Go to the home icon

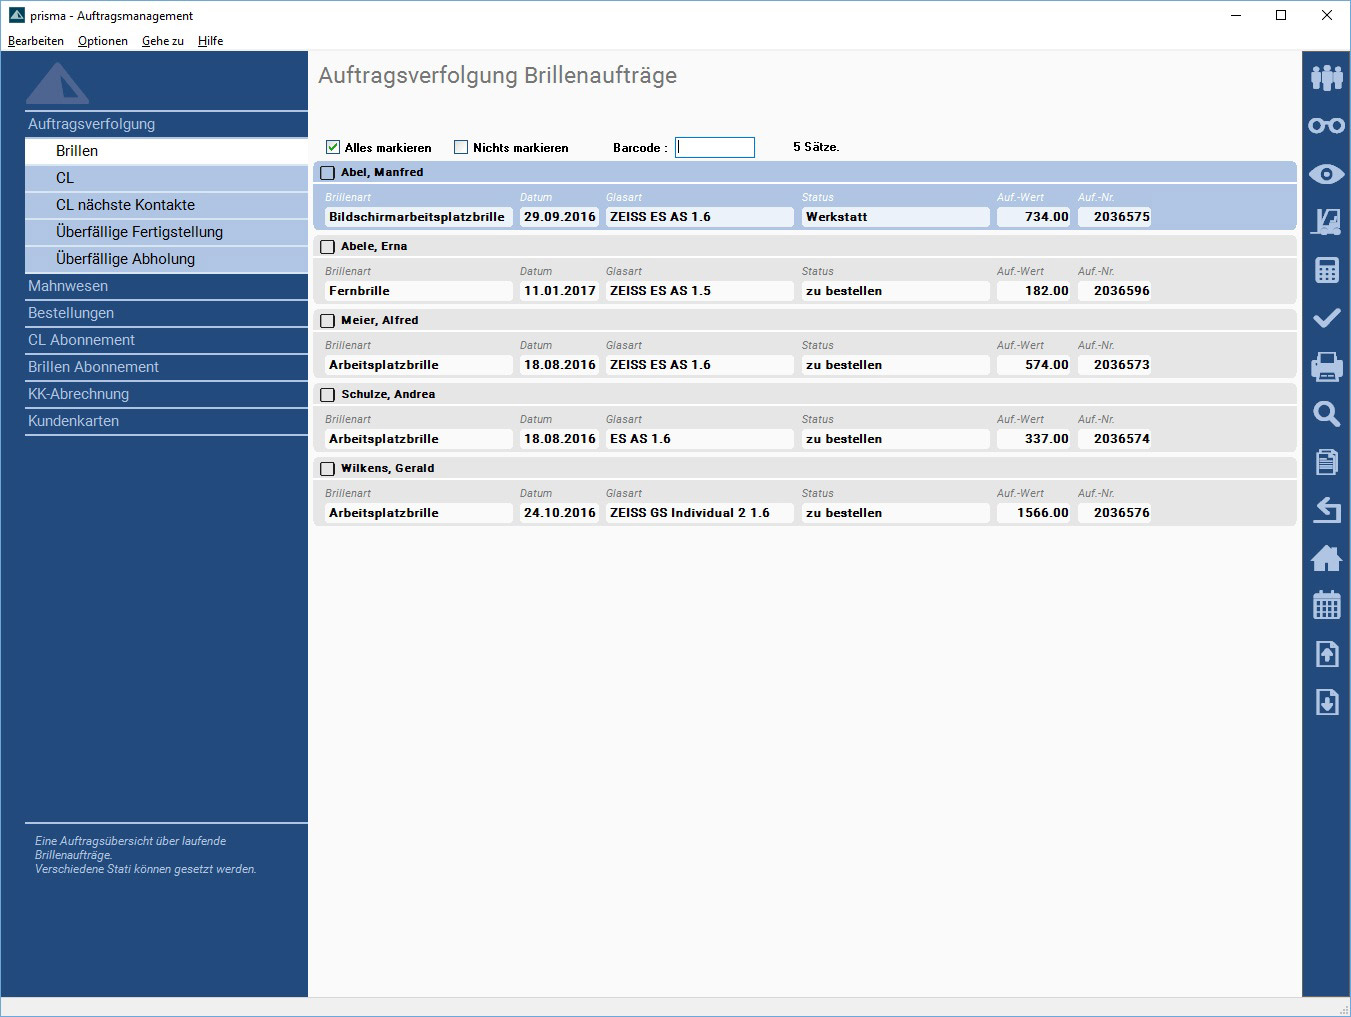(x=1327, y=558)
